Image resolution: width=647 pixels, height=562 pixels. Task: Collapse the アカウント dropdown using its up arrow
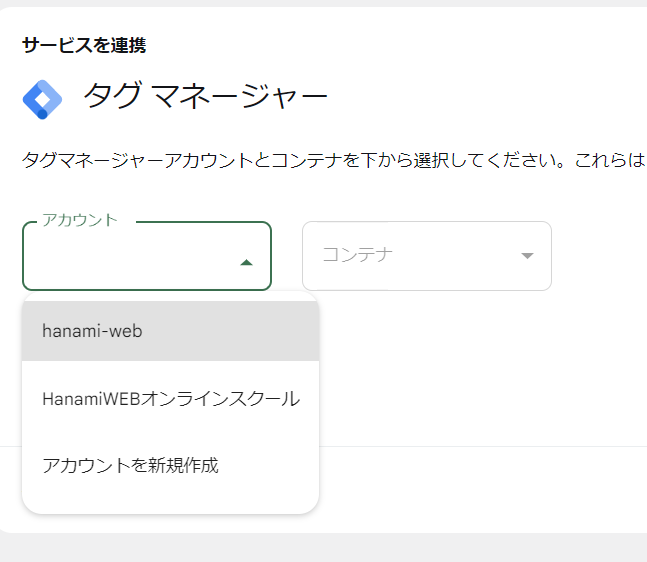tap(246, 262)
